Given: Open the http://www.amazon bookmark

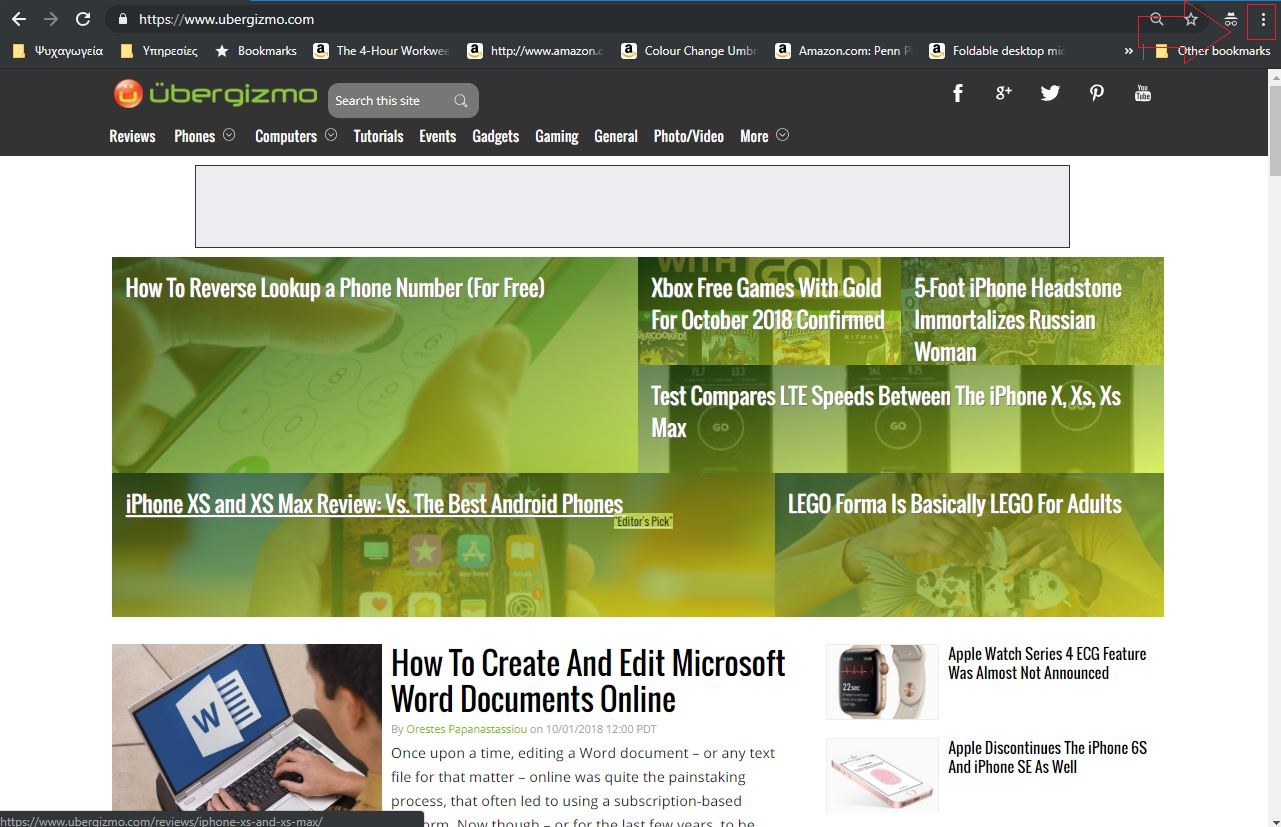Looking at the screenshot, I should pyautogui.click(x=536, y=51).
